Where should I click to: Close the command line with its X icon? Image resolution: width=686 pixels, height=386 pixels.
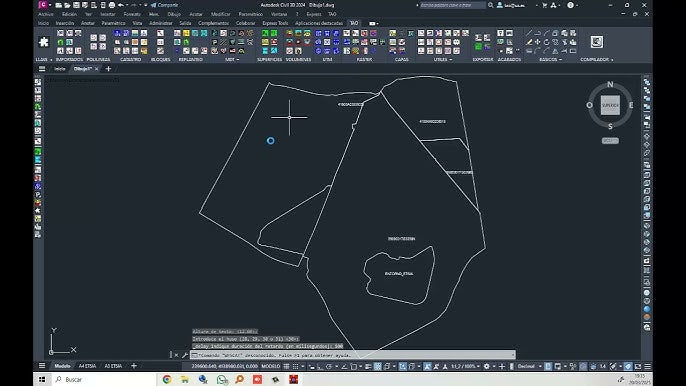coord(176,355)
